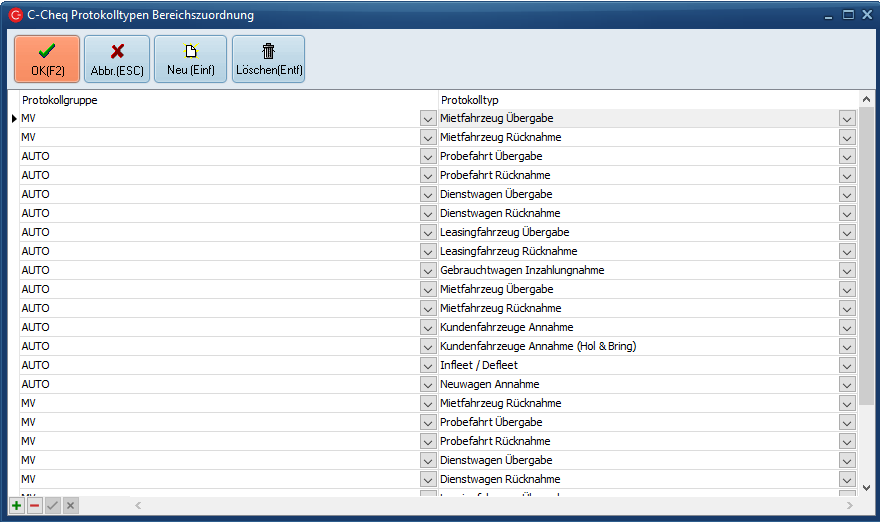Select the Dienstwagen Übergabe cell in the AUTO row
The width and height of the screenshot is (880, 522).
pos(636,195)
